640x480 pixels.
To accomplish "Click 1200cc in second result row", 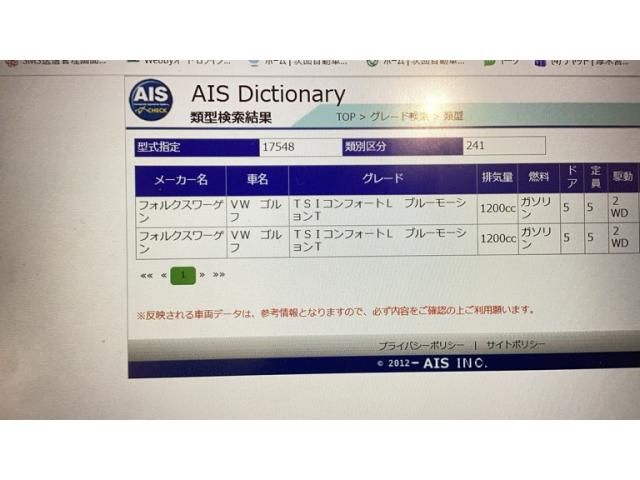I will (x=498, y=239).
